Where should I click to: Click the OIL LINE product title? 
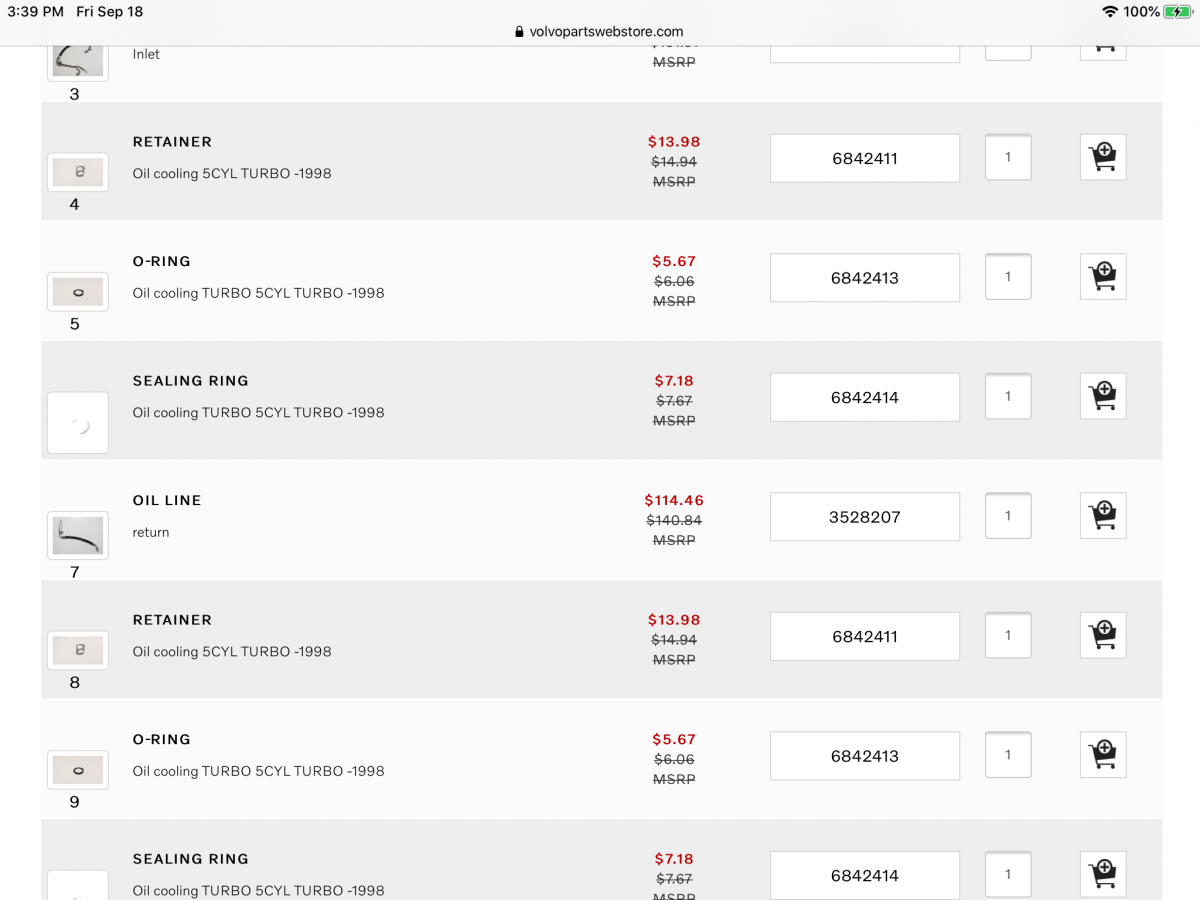[167, 500]
